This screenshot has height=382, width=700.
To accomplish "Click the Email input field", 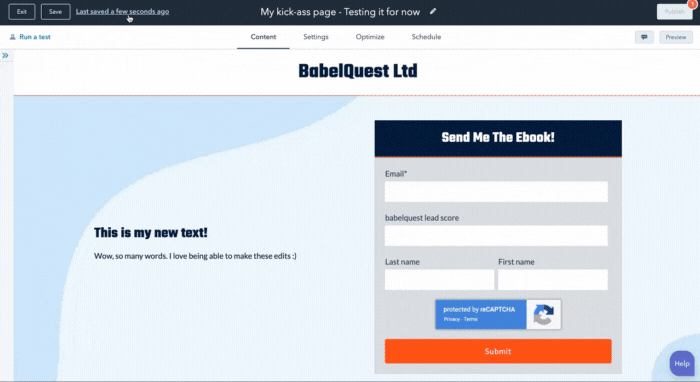I will pyautogui.click(x=496, y=191).
